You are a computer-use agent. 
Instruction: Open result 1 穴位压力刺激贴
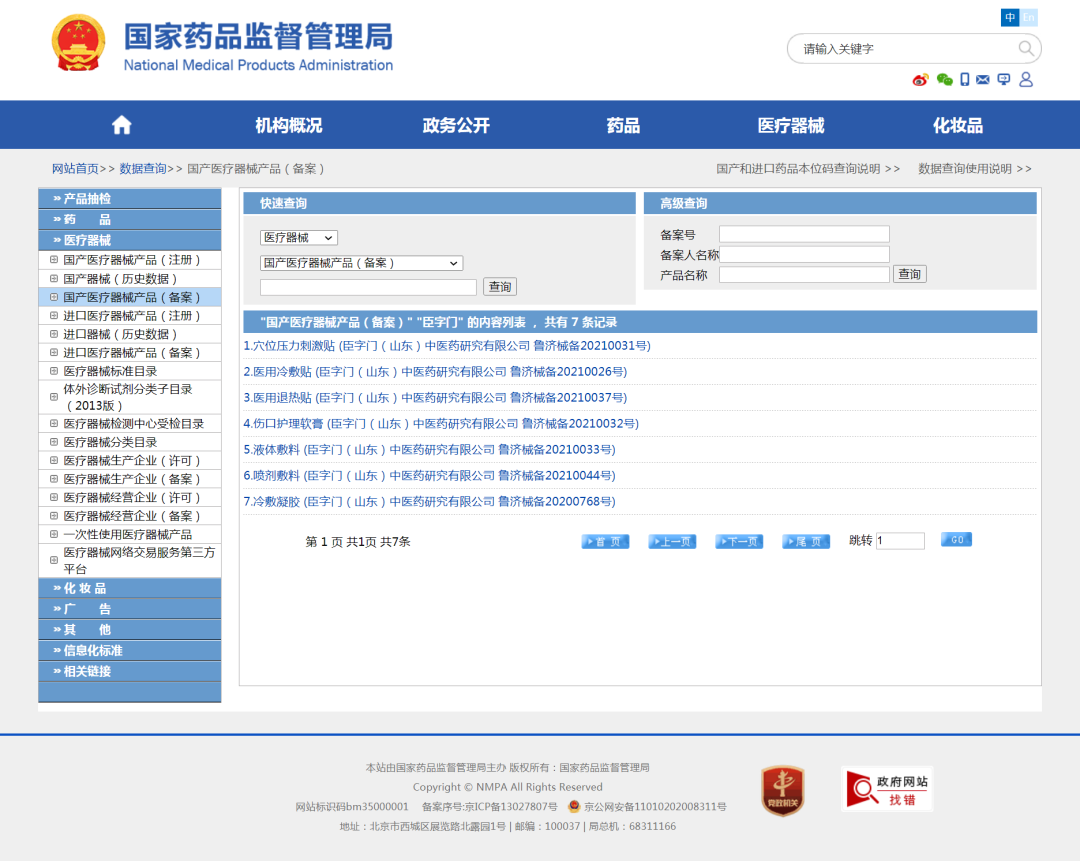pos(447,346)
